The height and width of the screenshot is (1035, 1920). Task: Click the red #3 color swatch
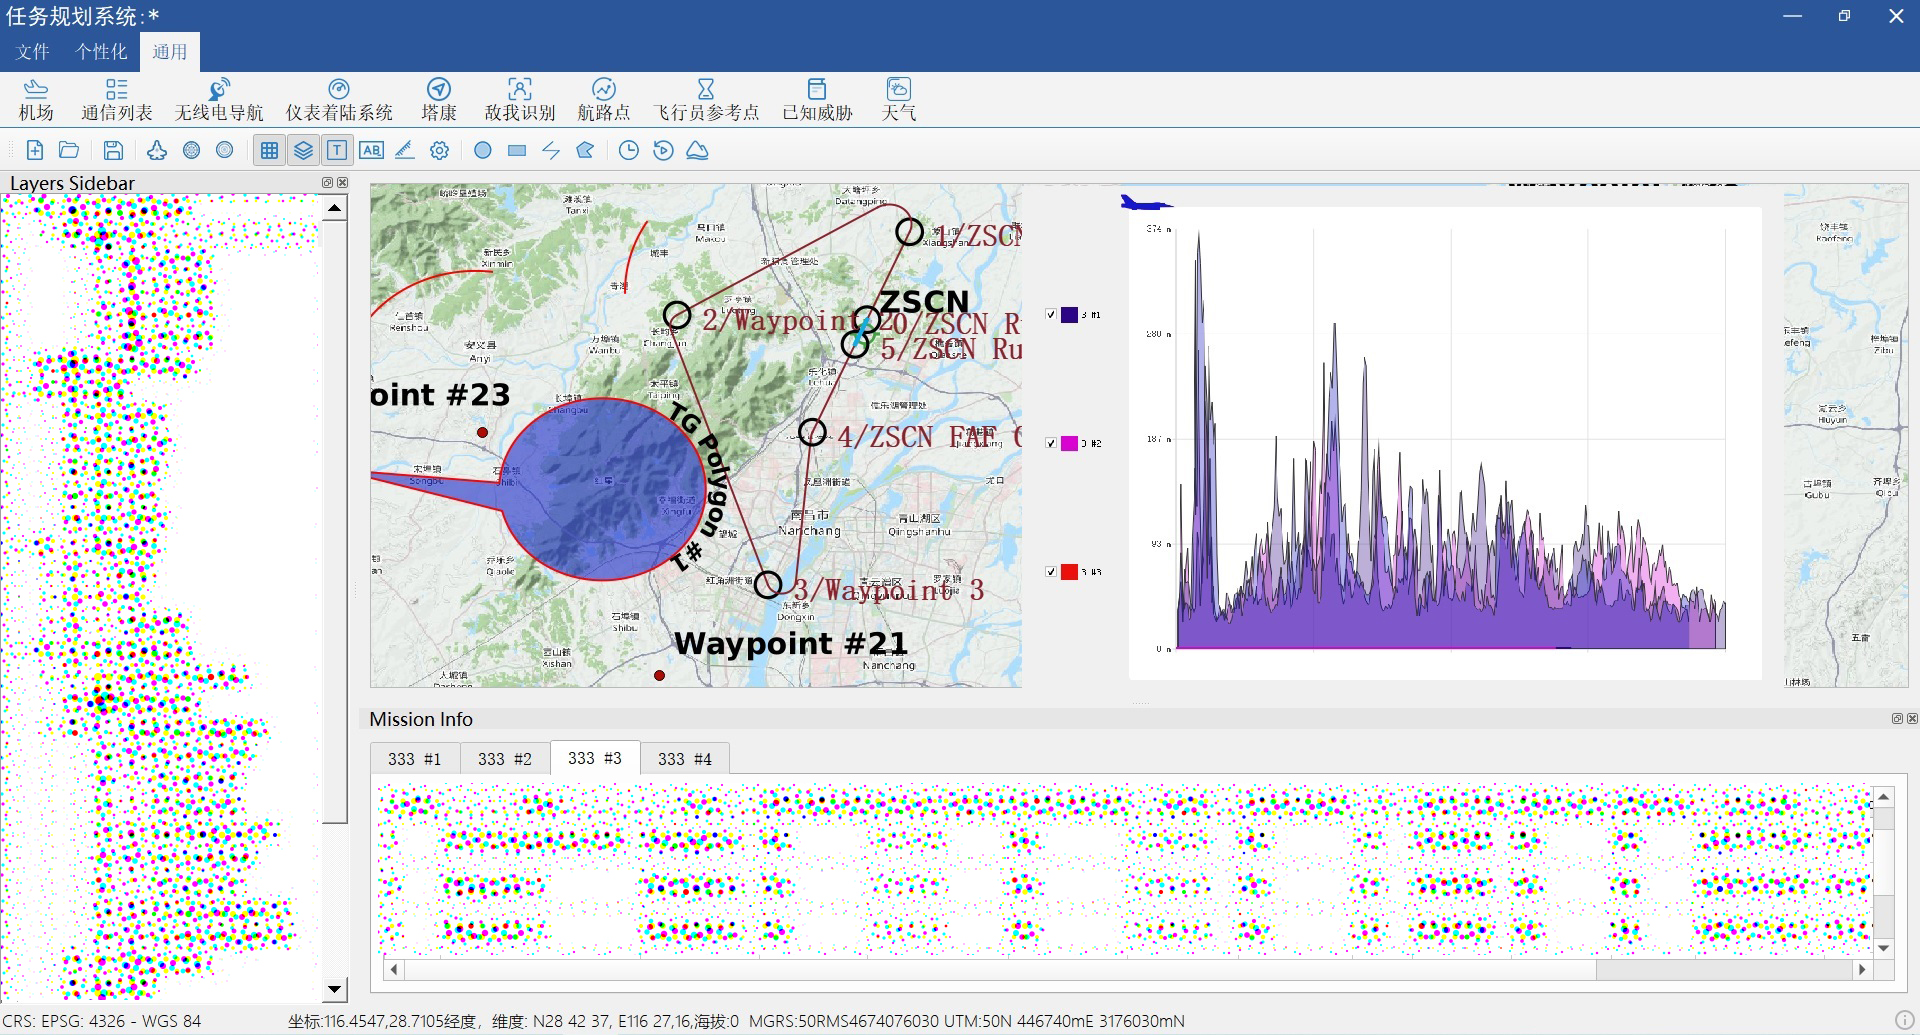pyautogui.click(x=1069, y=572)
